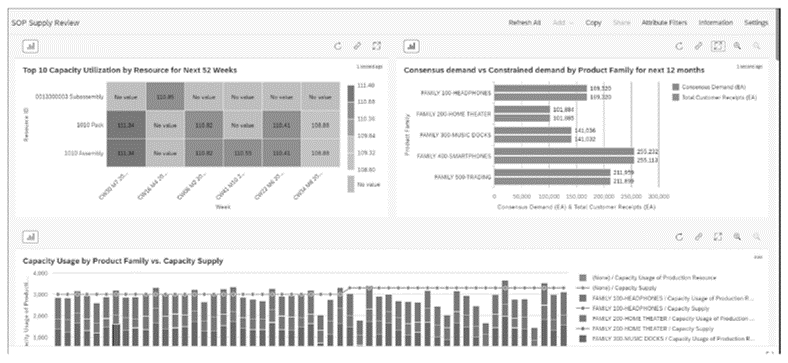Open chart type icon of Consensus demand card
This screenshot has width=788, height=363.
tap(412, 46)
